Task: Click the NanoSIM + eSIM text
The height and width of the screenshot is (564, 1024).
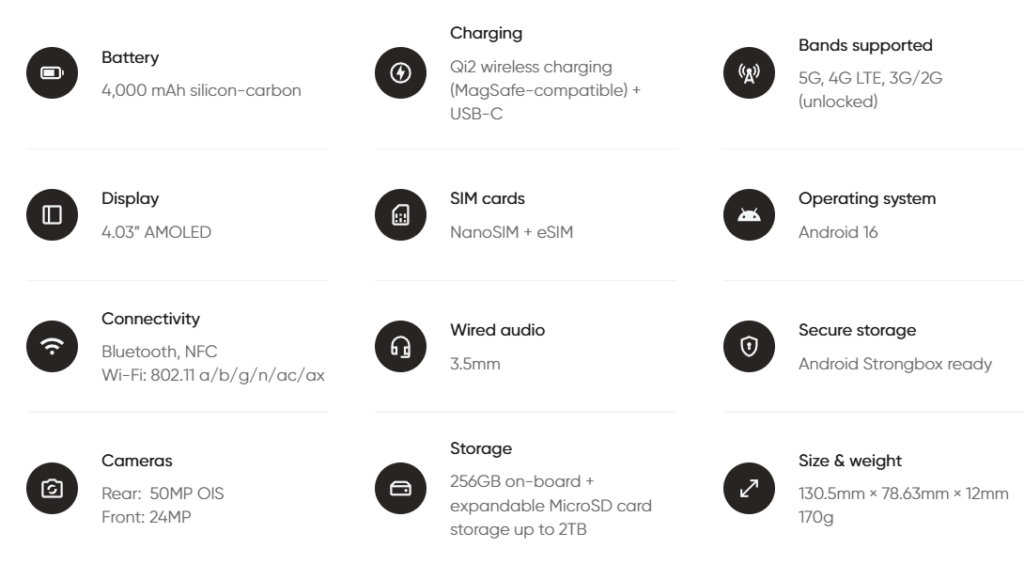Action: point(511,232)
